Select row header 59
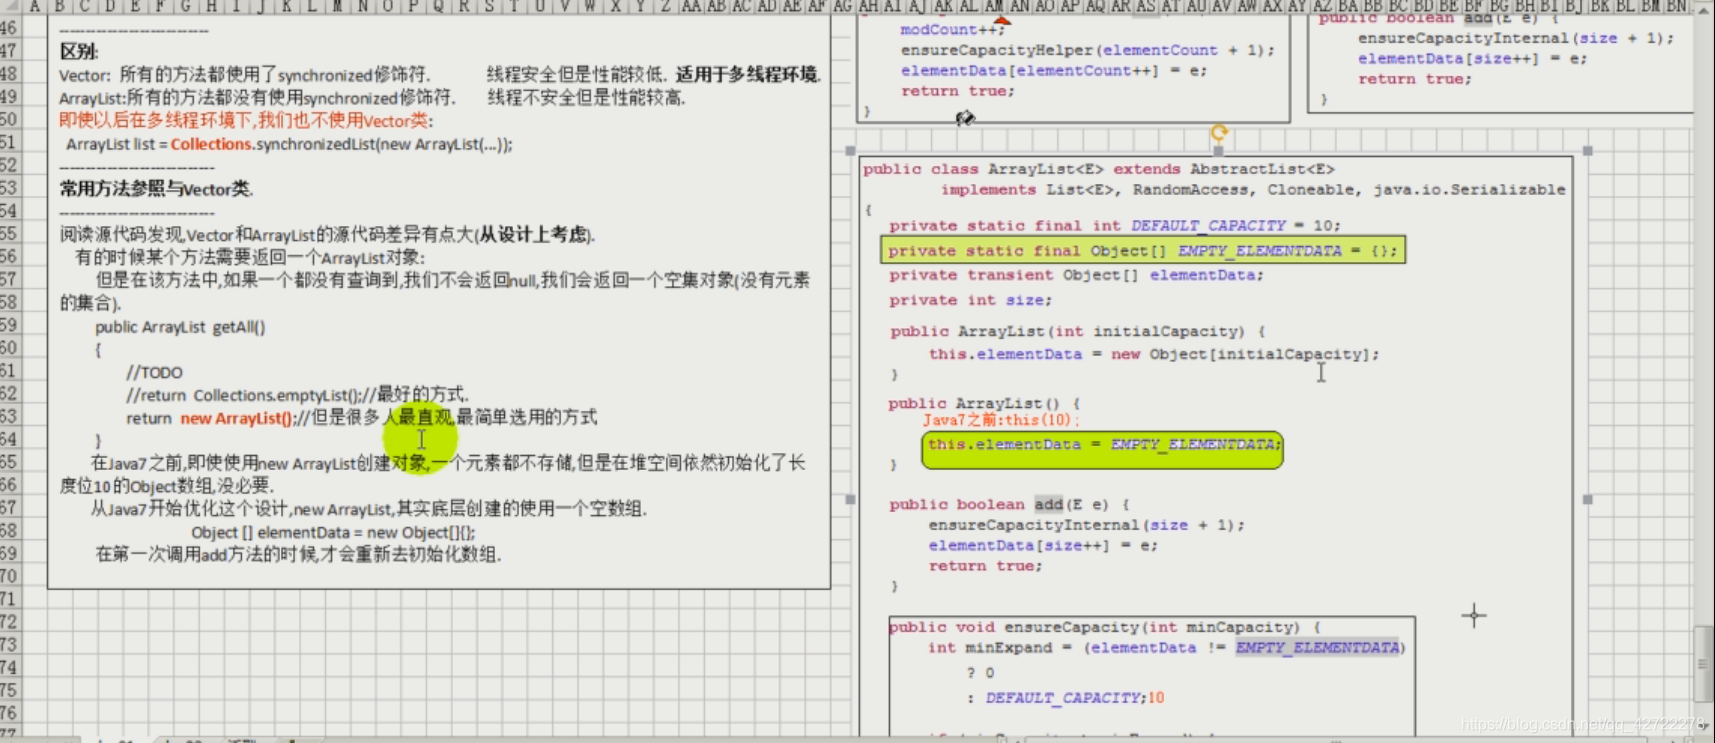1715x743 pixels. click(9, 325)
